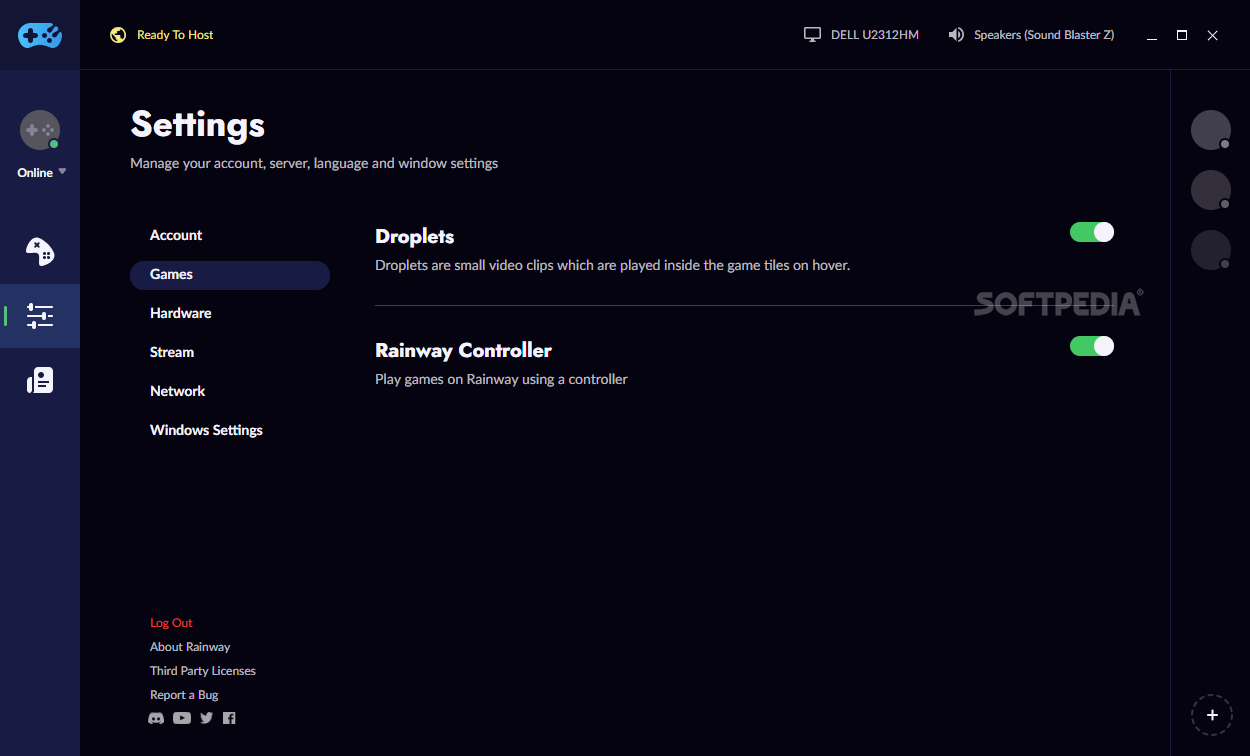
Task: Select the Games settings tab
Action: pos(230,274)
